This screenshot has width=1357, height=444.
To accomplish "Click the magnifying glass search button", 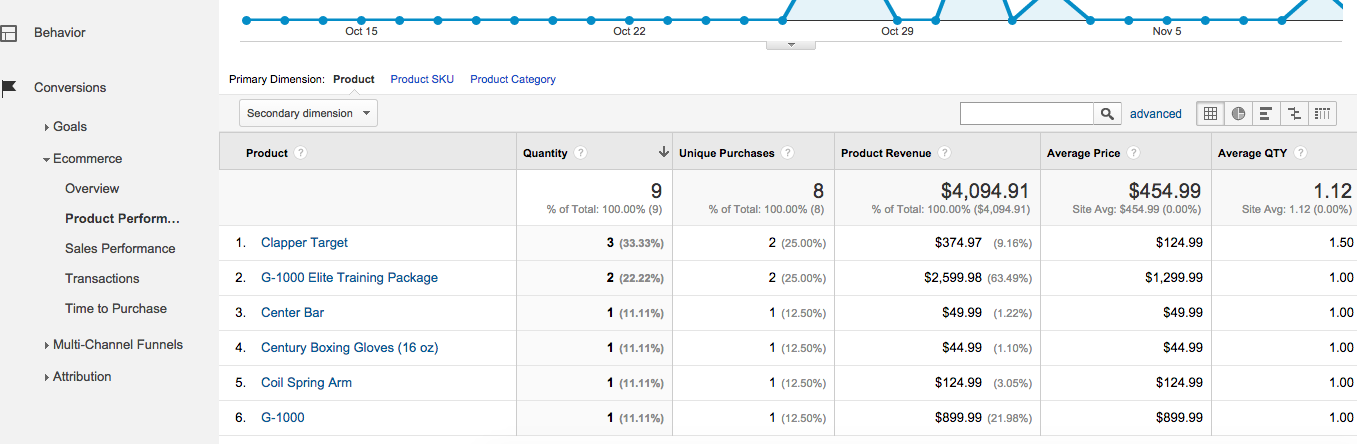I will [x=1107, y=114].
